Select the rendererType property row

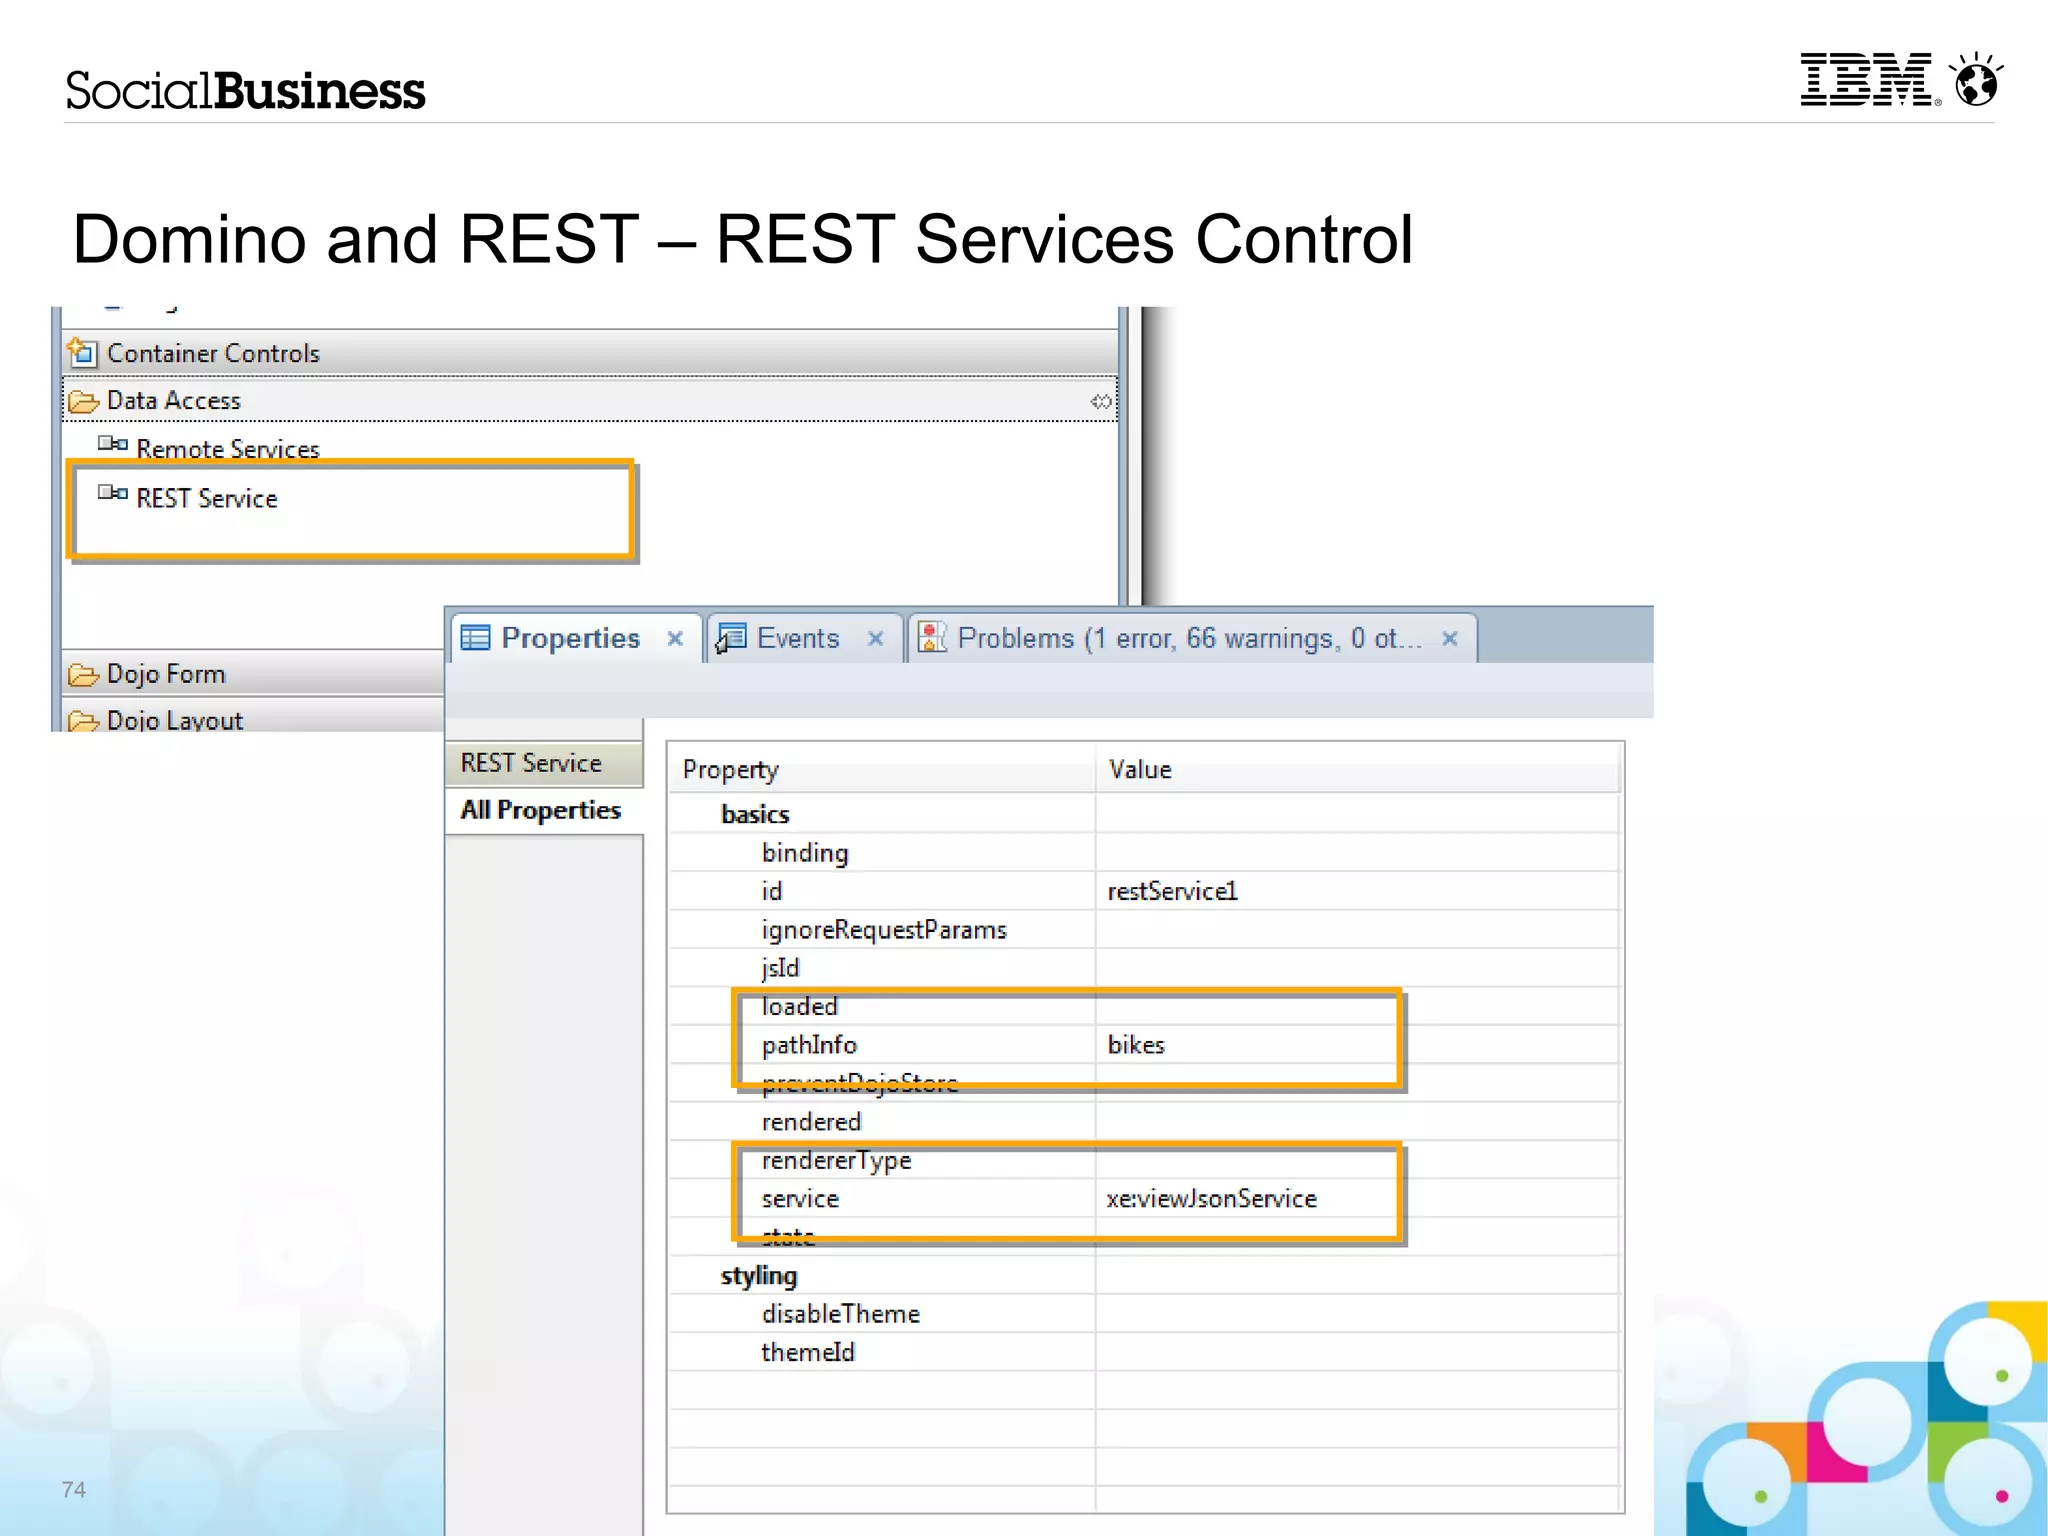click(x=1144, y=1160)
